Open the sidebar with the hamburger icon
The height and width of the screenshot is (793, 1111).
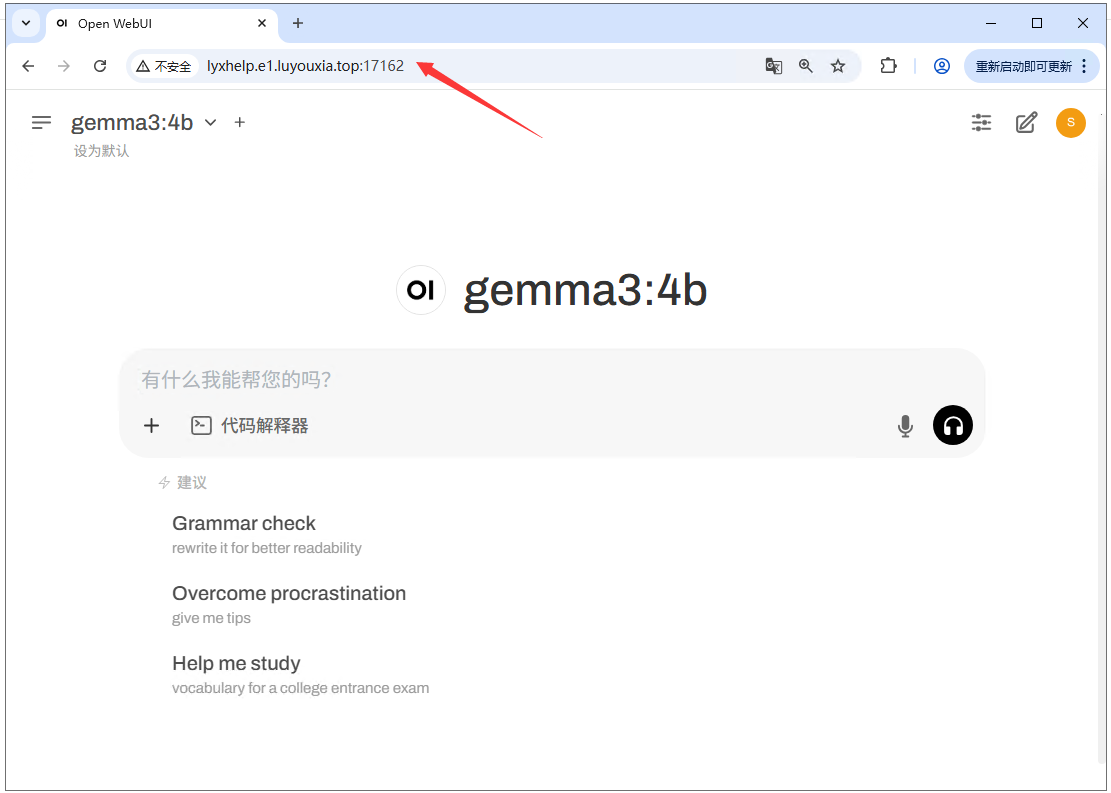point(41,122)
